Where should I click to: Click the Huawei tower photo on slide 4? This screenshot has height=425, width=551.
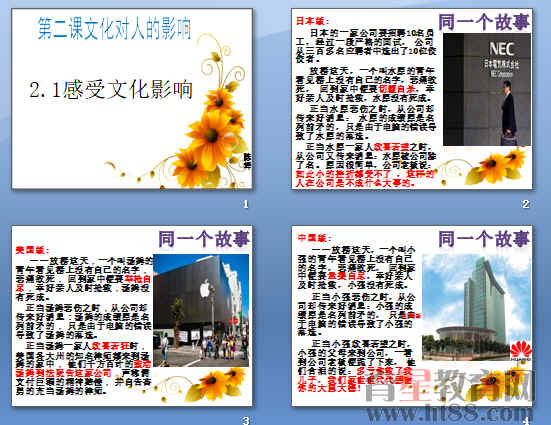(476, 307)
